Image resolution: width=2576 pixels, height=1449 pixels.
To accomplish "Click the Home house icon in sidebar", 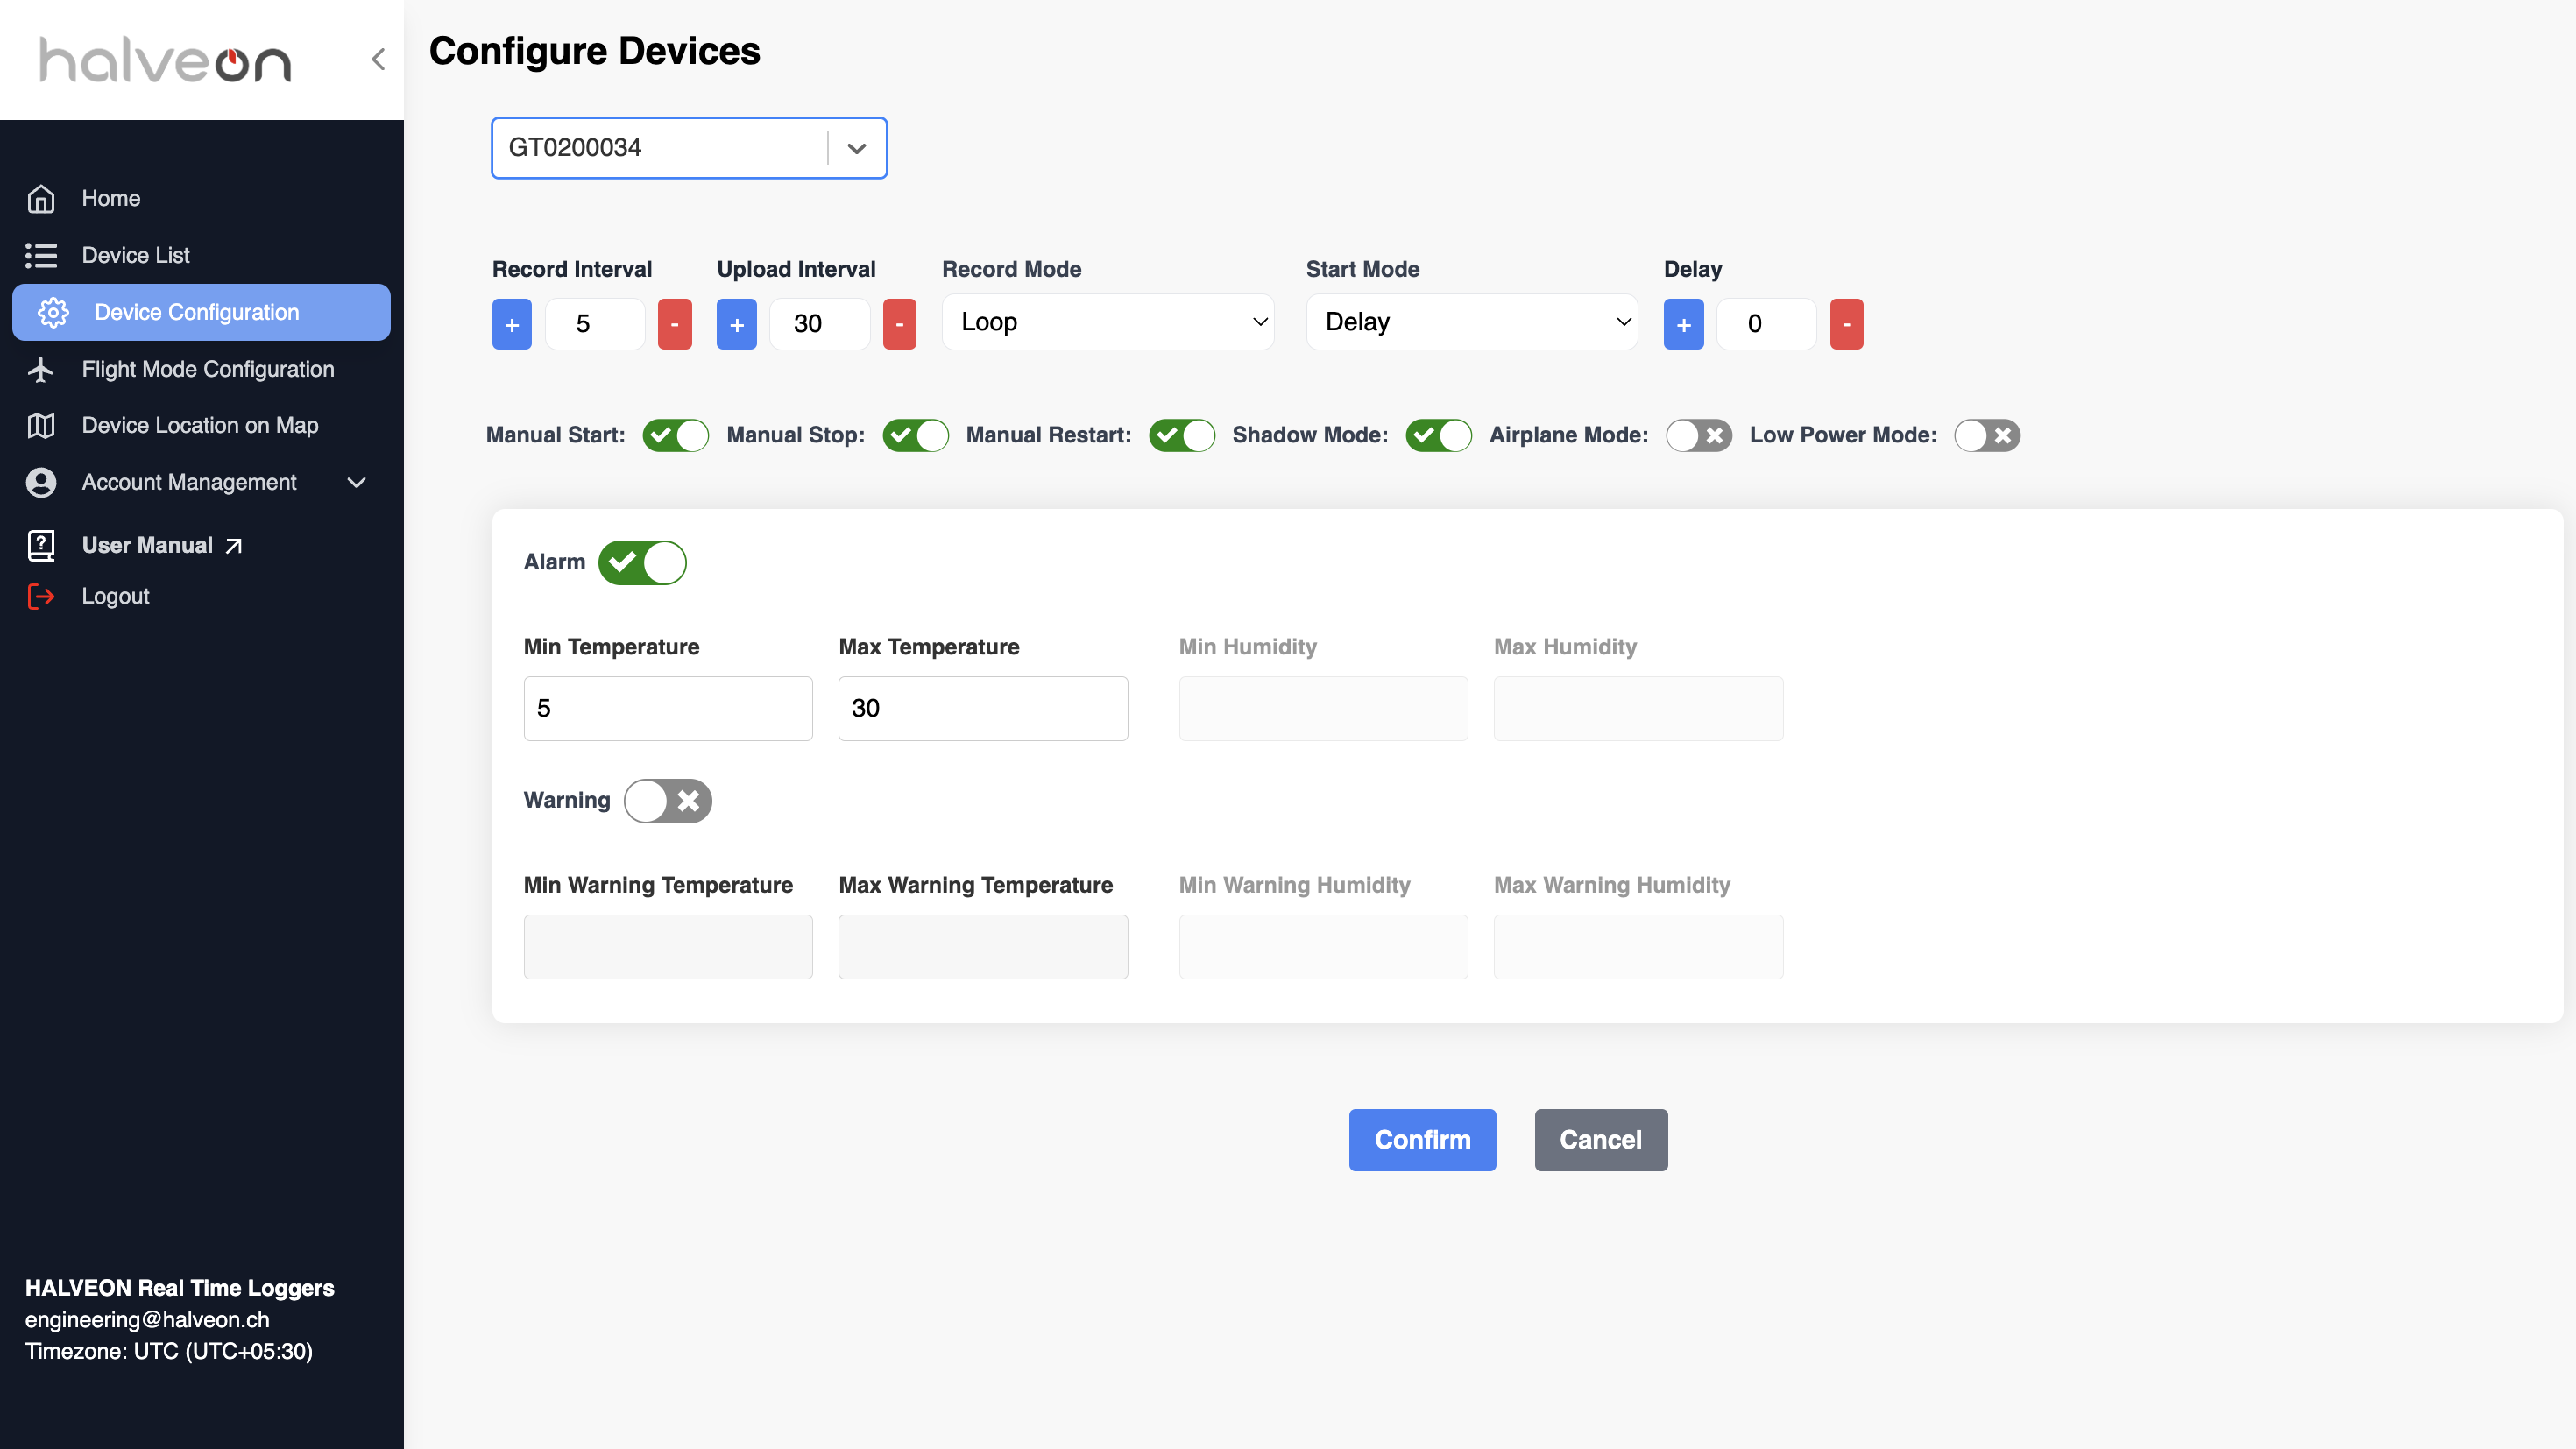I will click(41, 198).
